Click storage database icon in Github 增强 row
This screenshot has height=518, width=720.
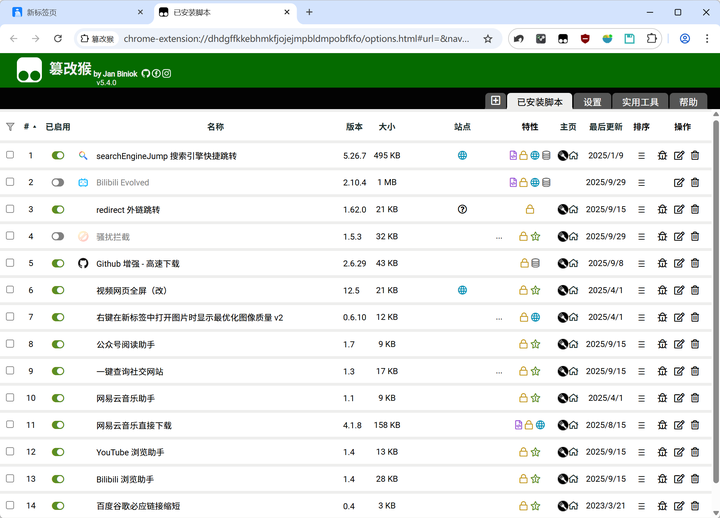tap(535, 263)
